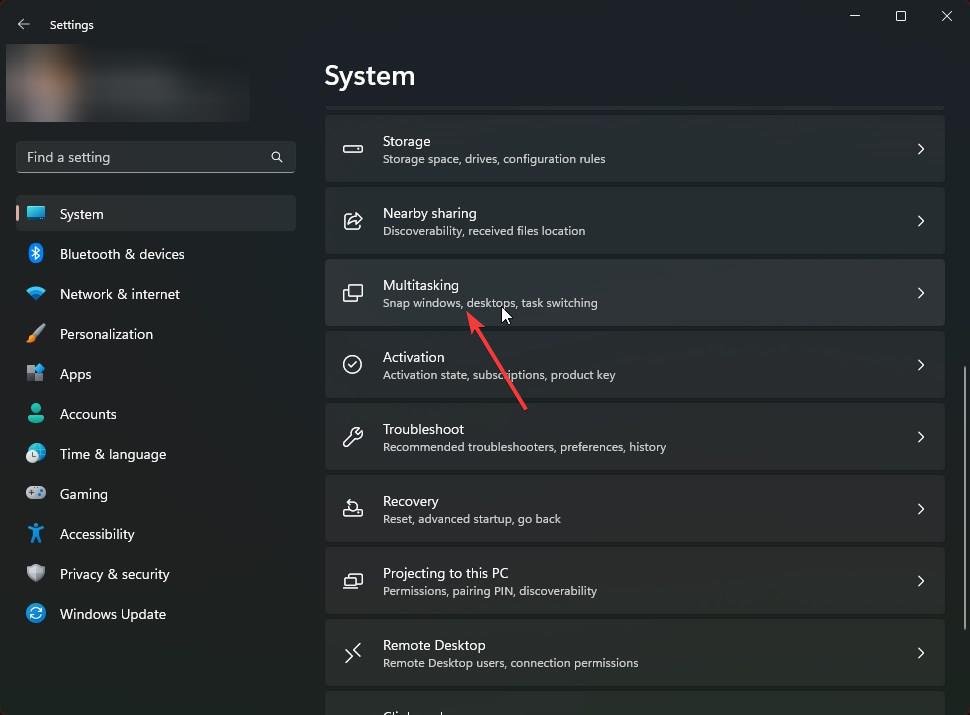Click the search magnifier icon
The width and height of the screenshot is (970, 715).
point(277,157)
